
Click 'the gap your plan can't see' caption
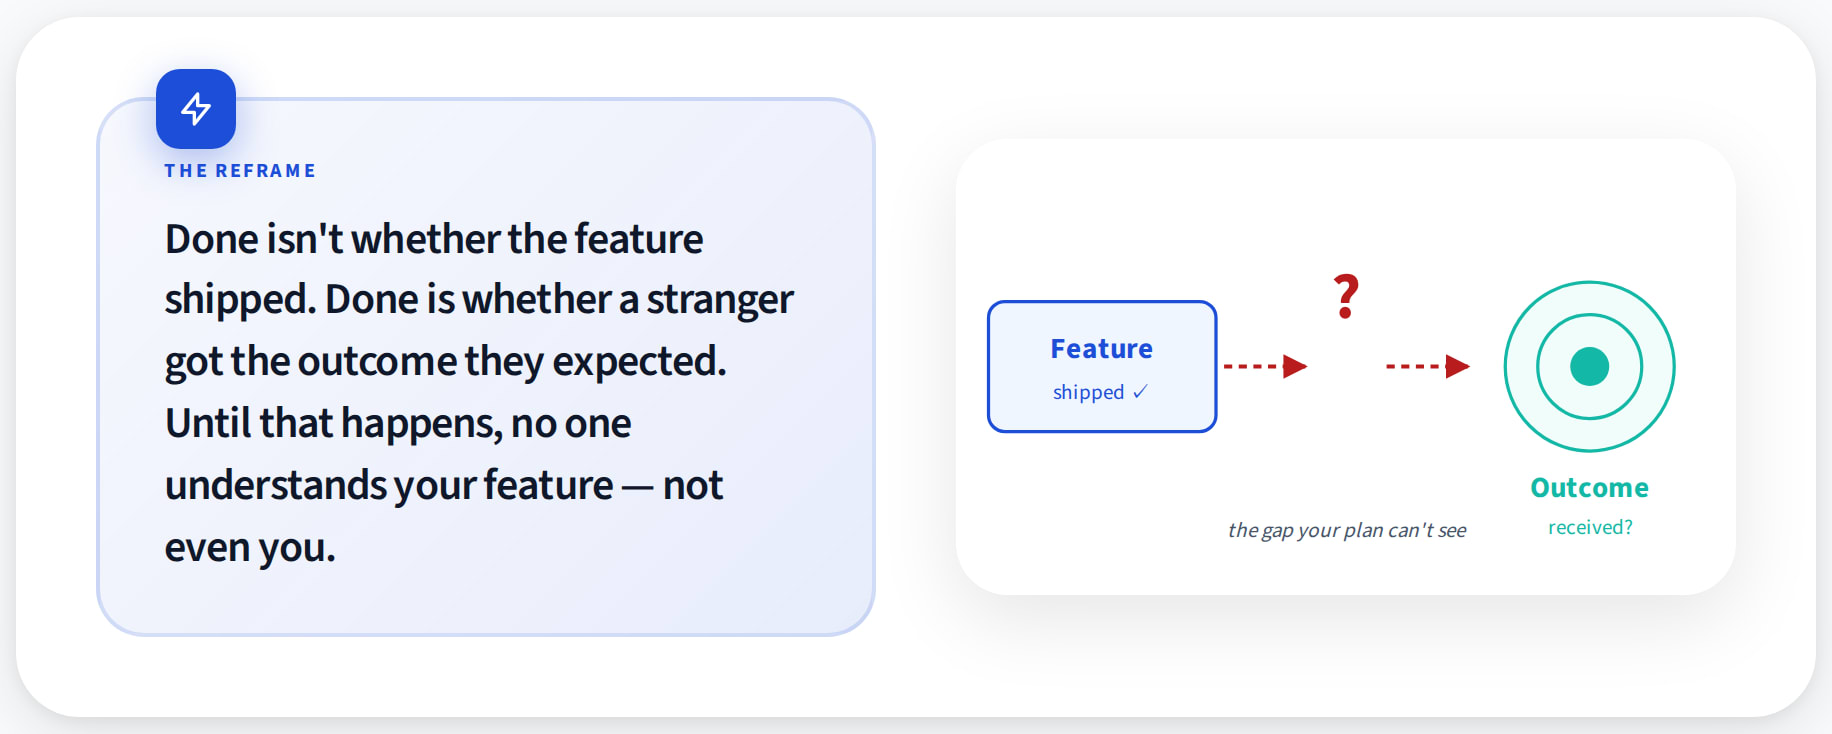[x=1347, y=530]
